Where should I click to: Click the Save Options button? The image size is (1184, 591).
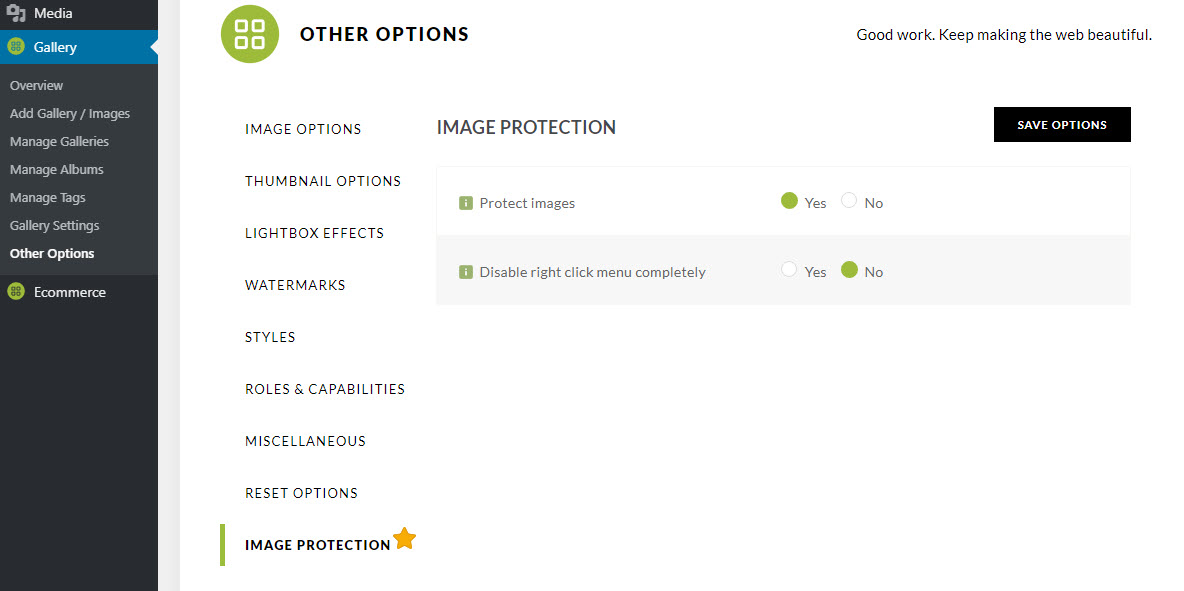coord(1062,124)
